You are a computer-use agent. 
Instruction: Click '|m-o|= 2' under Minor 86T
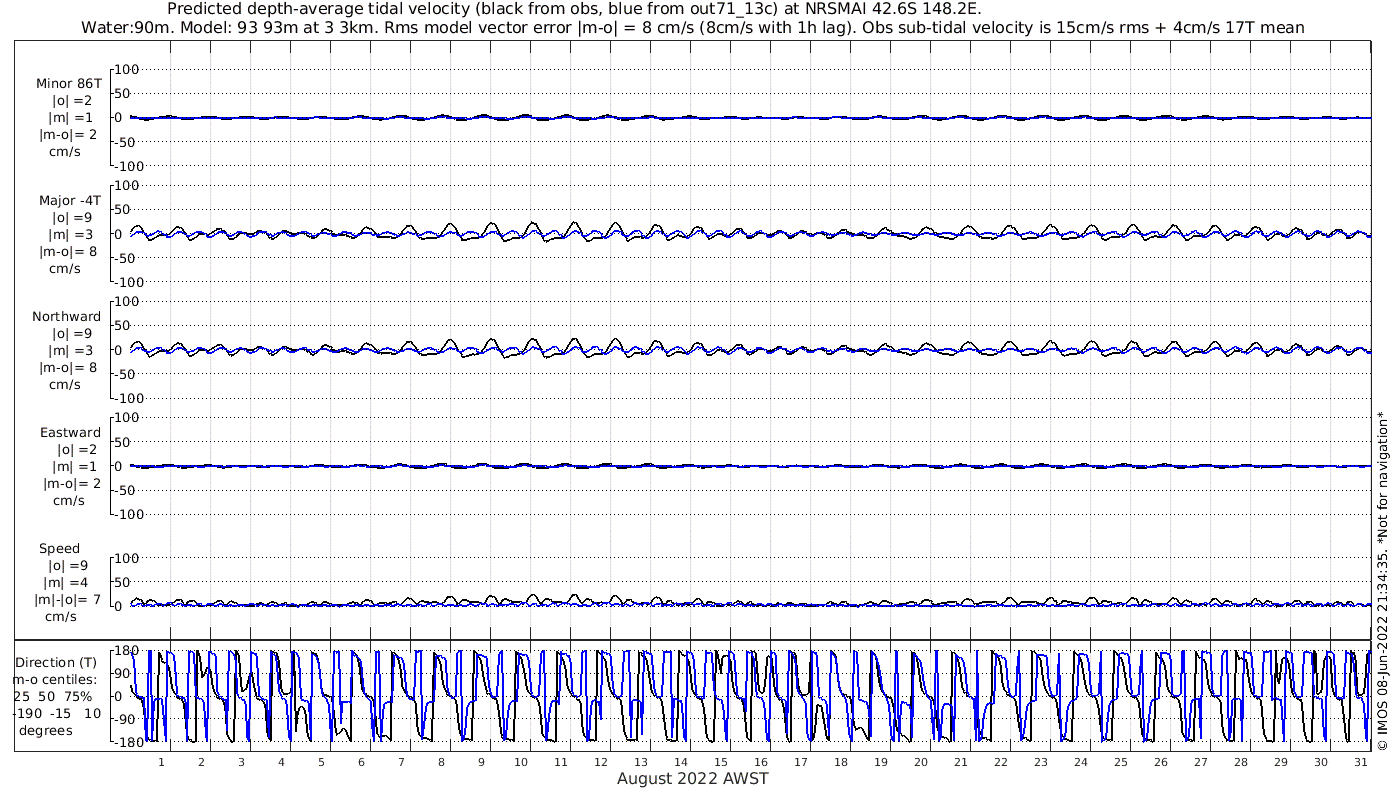[68, 134]
